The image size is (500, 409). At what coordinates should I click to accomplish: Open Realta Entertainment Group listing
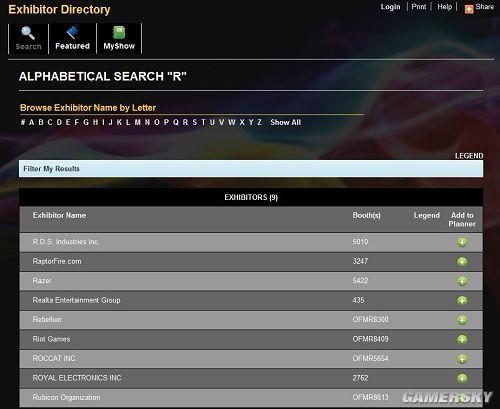76,300
